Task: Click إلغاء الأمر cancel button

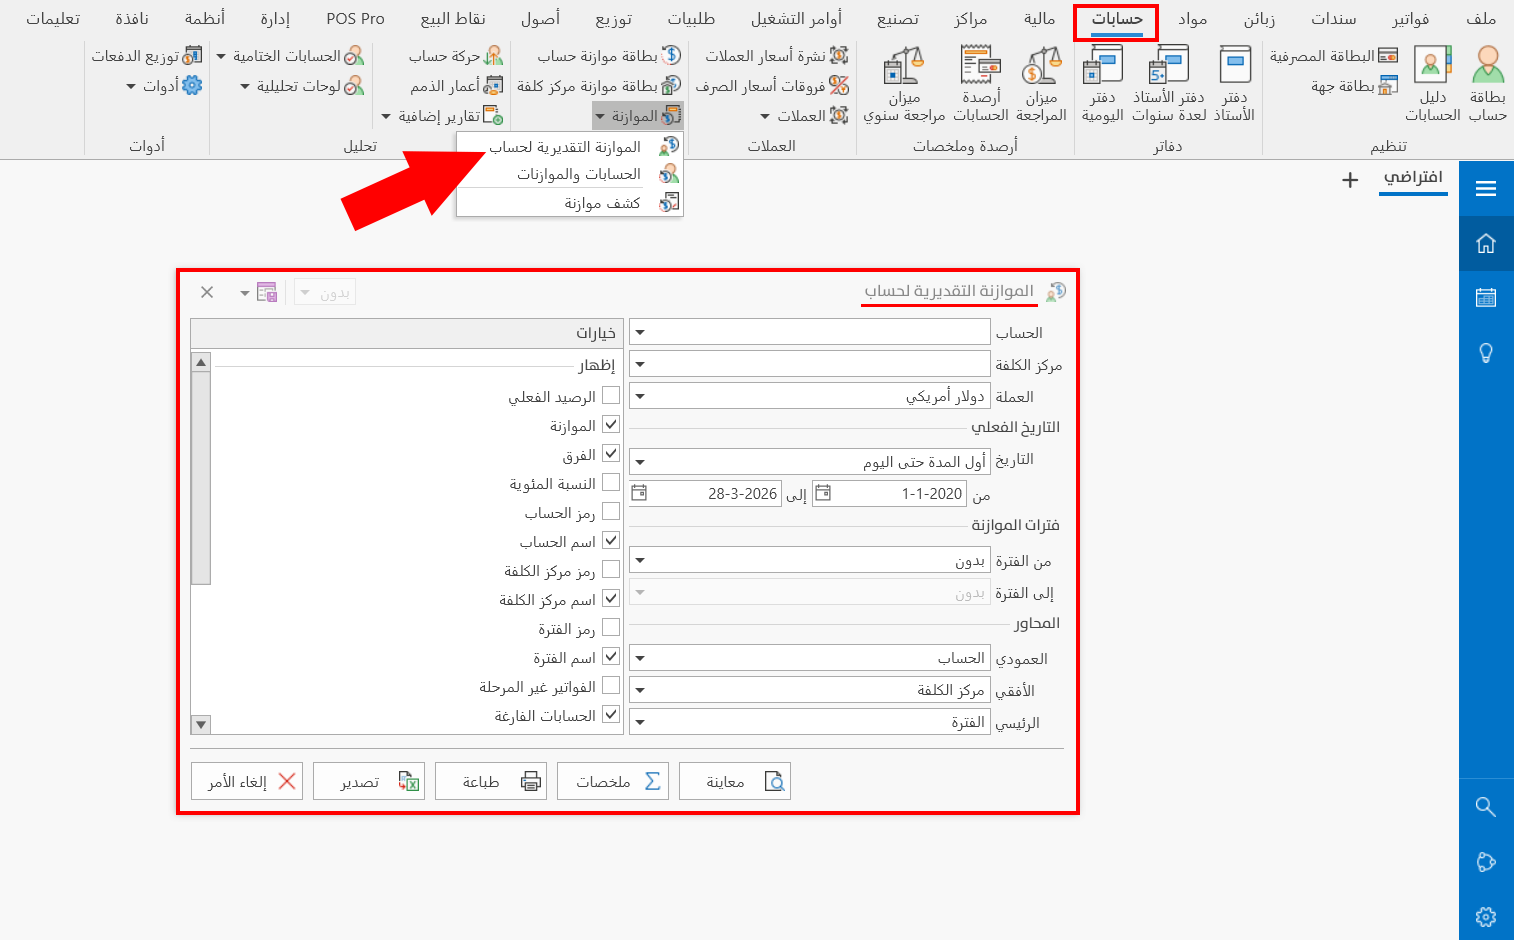Action: 247,781
